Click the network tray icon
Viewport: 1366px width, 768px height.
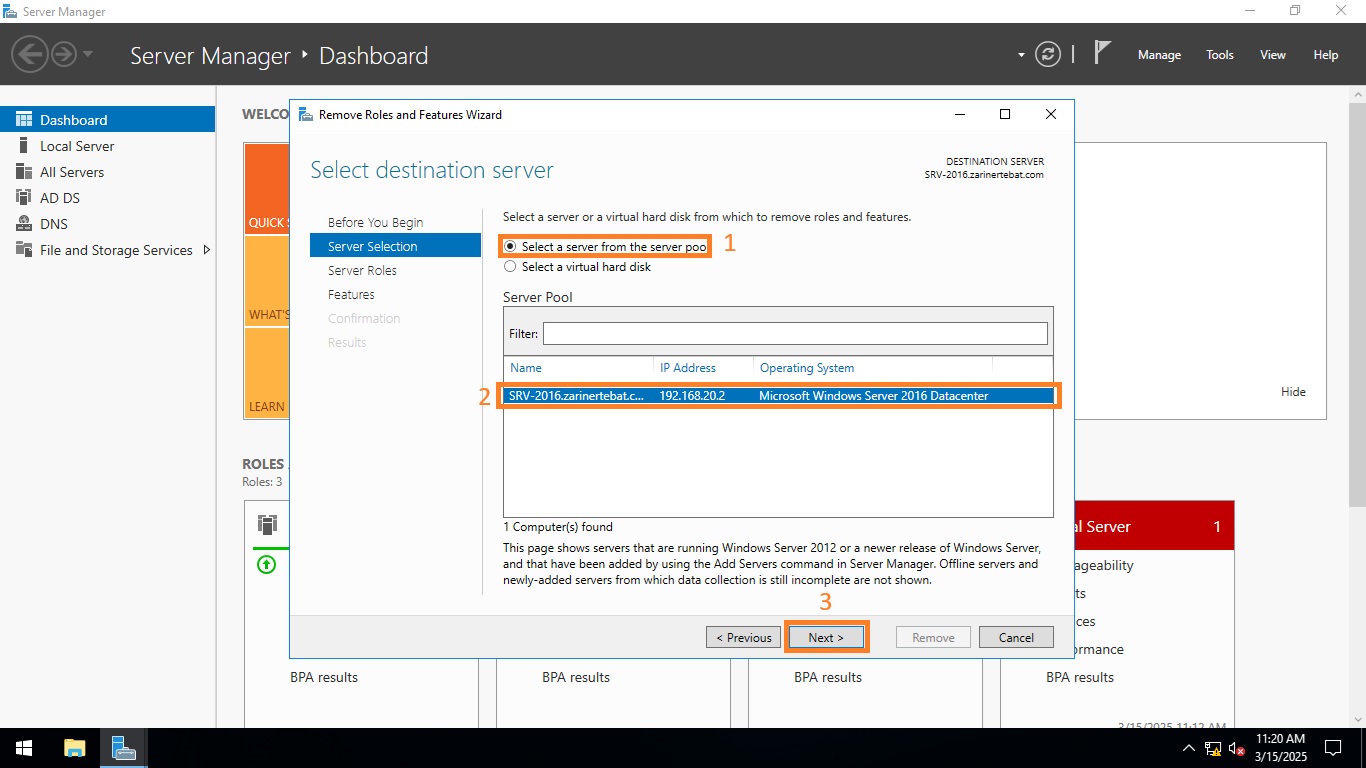coord(1213,748)
